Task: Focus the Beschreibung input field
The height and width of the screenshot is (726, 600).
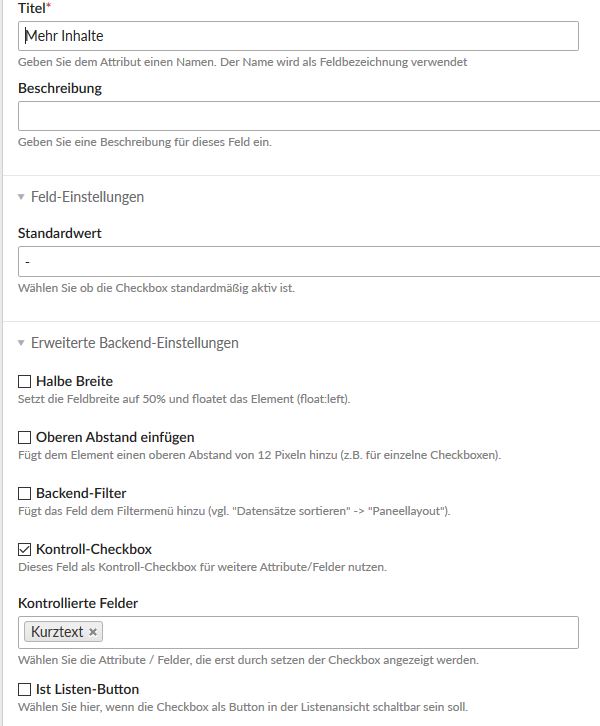Action: click(x=308, y=116)
